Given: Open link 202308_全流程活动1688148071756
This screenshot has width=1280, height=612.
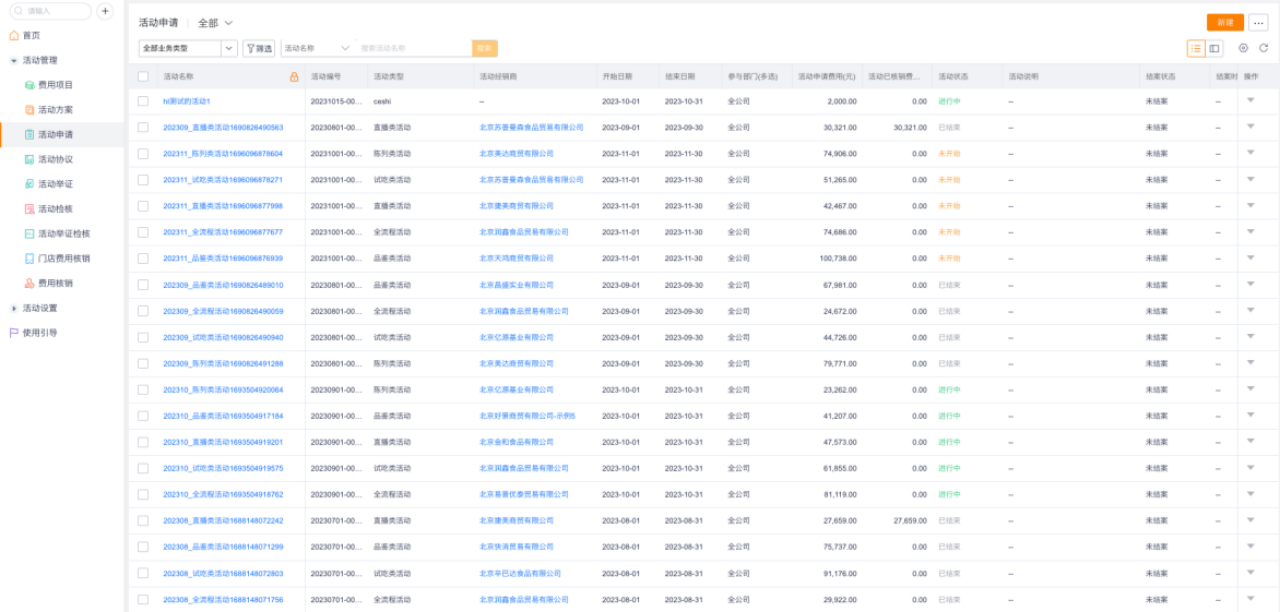Looking at the screenshot, I should [x=223, y=600].
